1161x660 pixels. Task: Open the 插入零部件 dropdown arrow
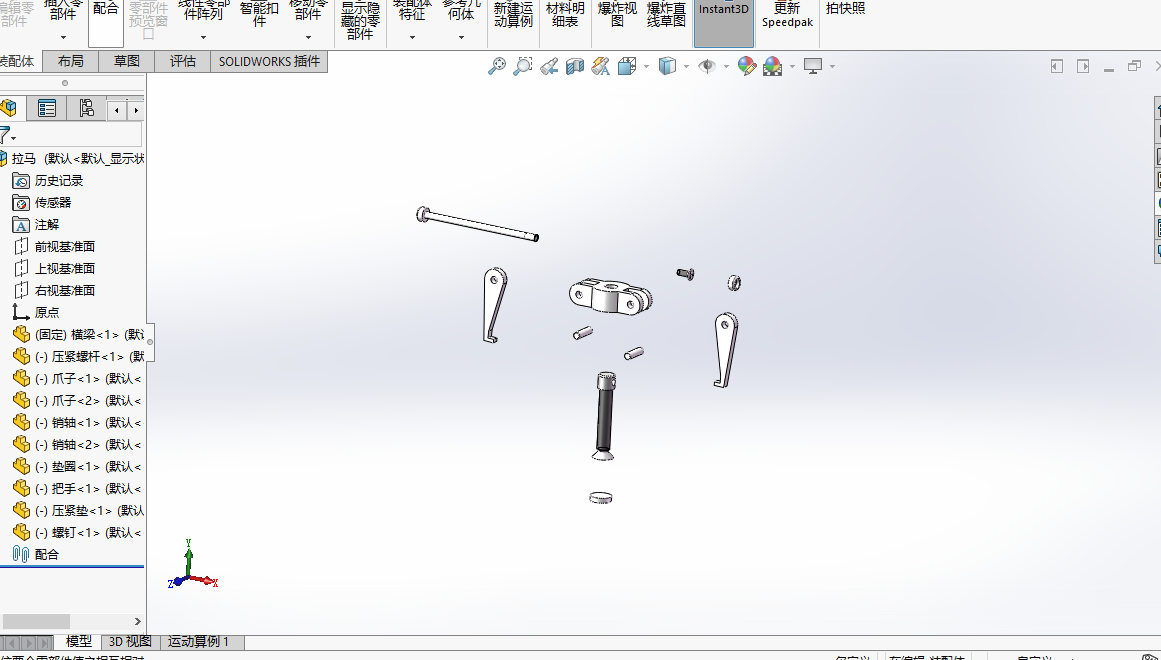[63, 37]
